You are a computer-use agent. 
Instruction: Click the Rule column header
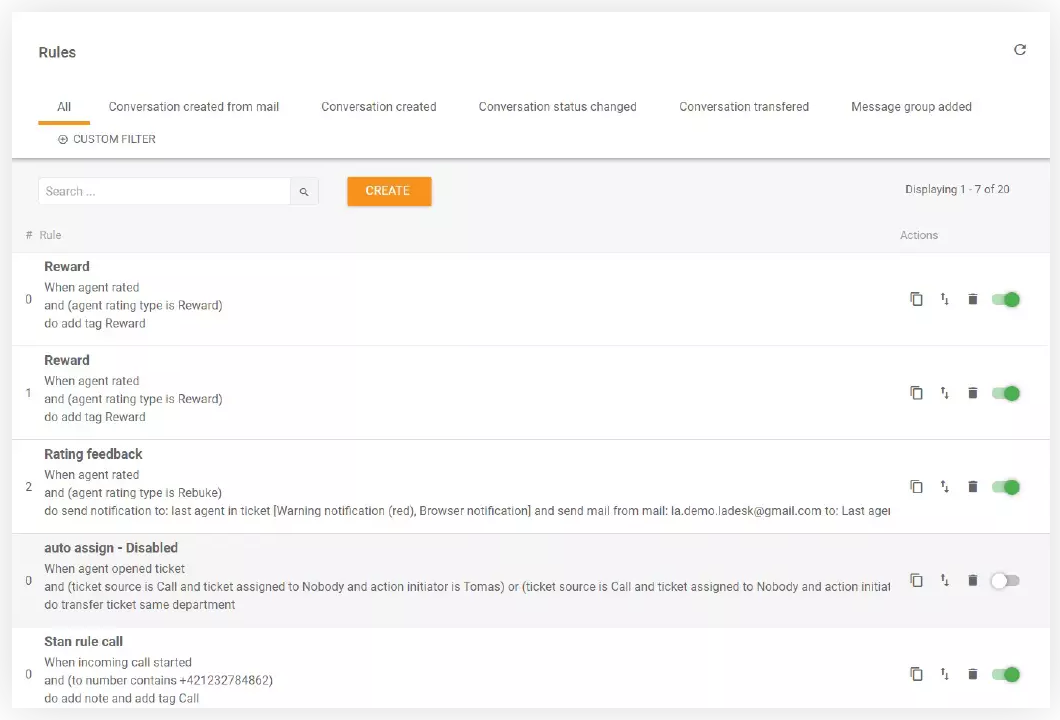tap(50, 235)
